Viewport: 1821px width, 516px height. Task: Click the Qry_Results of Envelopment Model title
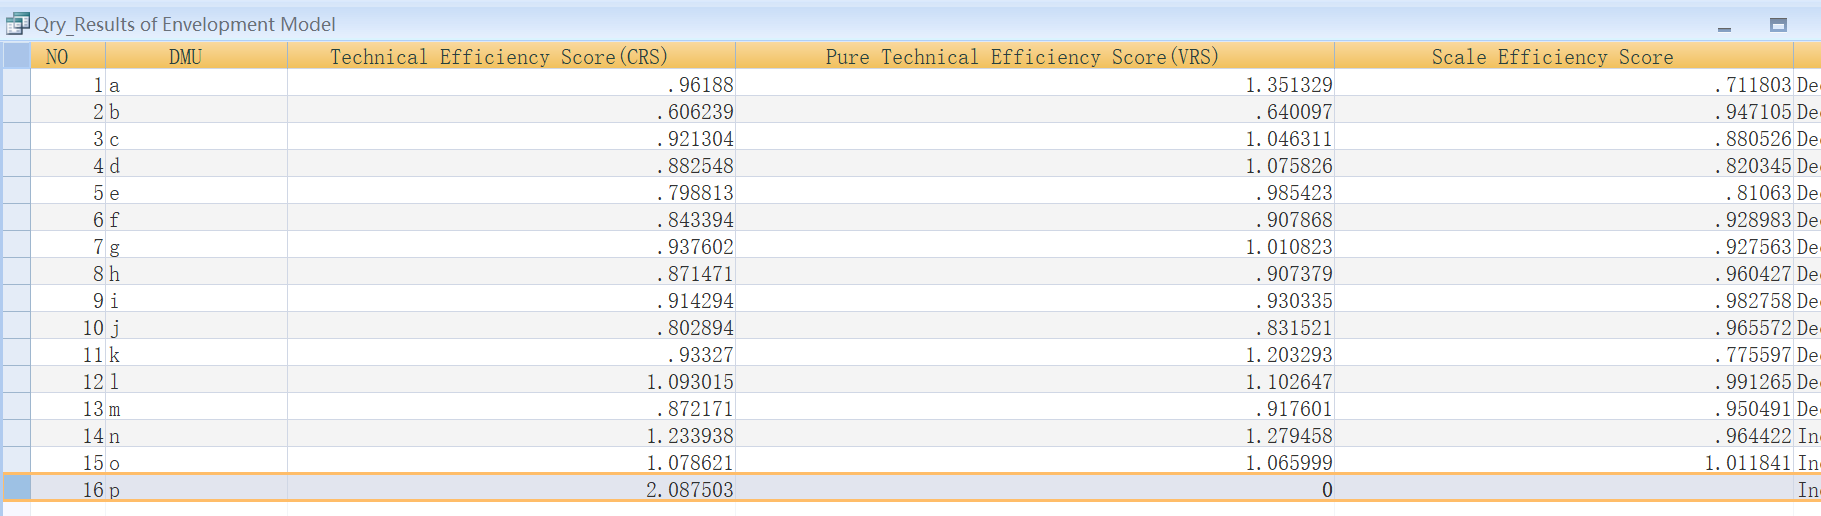pos(185,24)
